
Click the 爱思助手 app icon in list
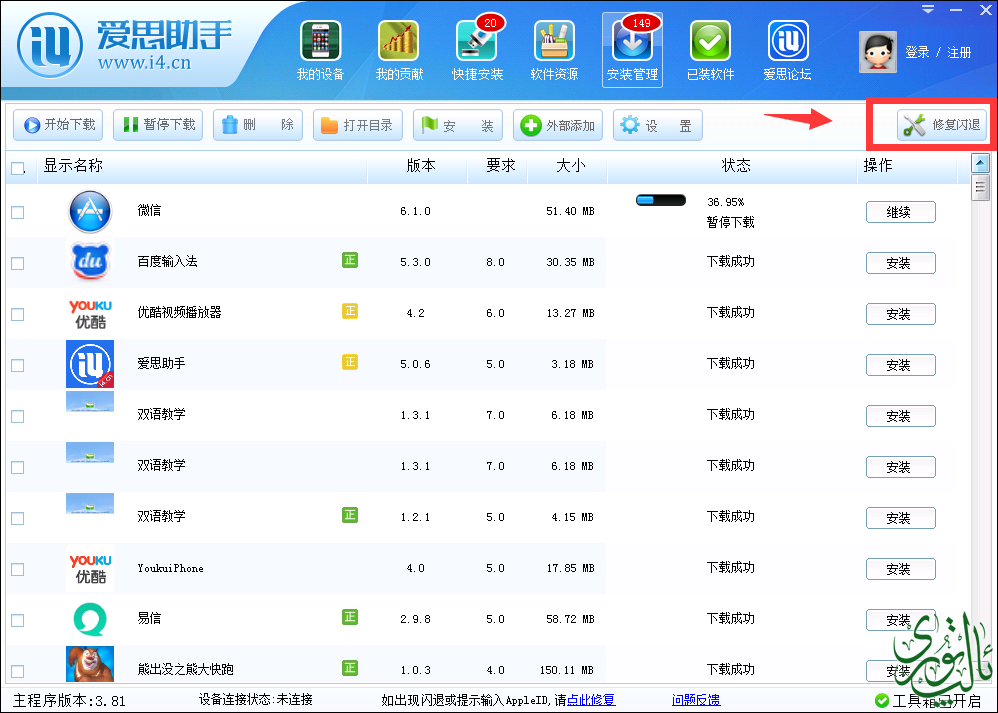click(x=90, y=364)
